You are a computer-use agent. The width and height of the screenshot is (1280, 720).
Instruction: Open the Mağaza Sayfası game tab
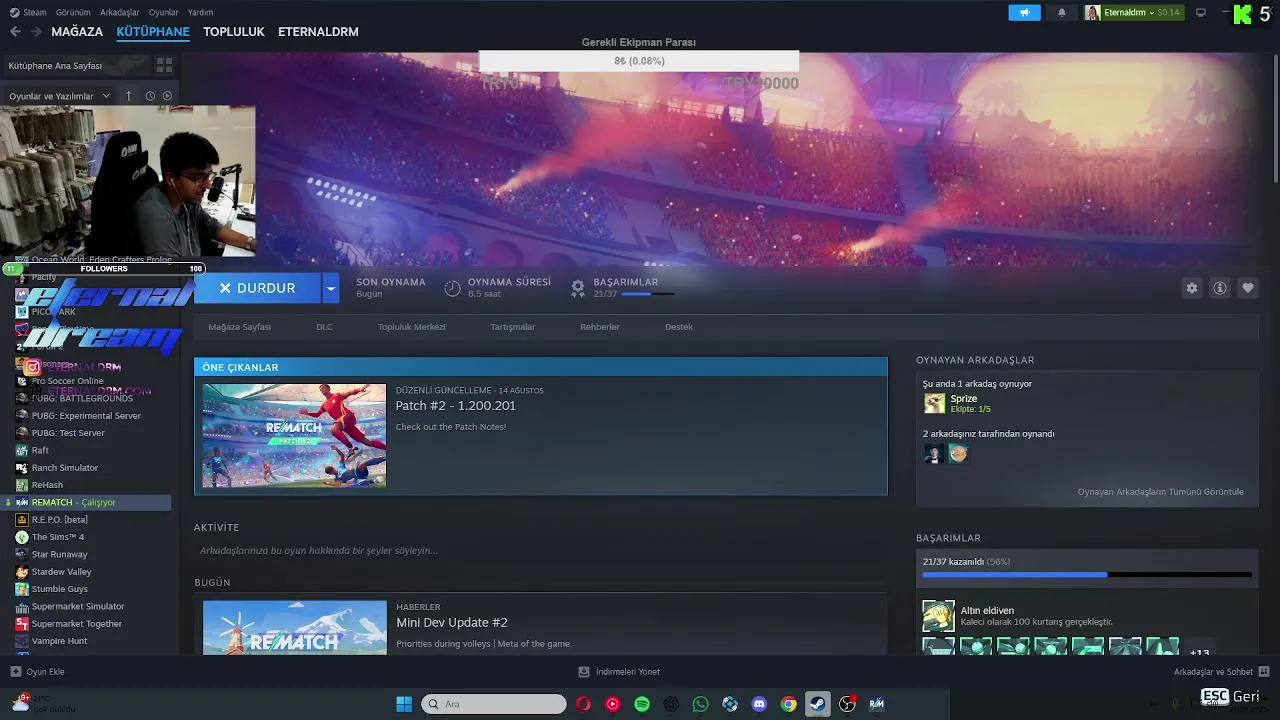tap(239, 327)
